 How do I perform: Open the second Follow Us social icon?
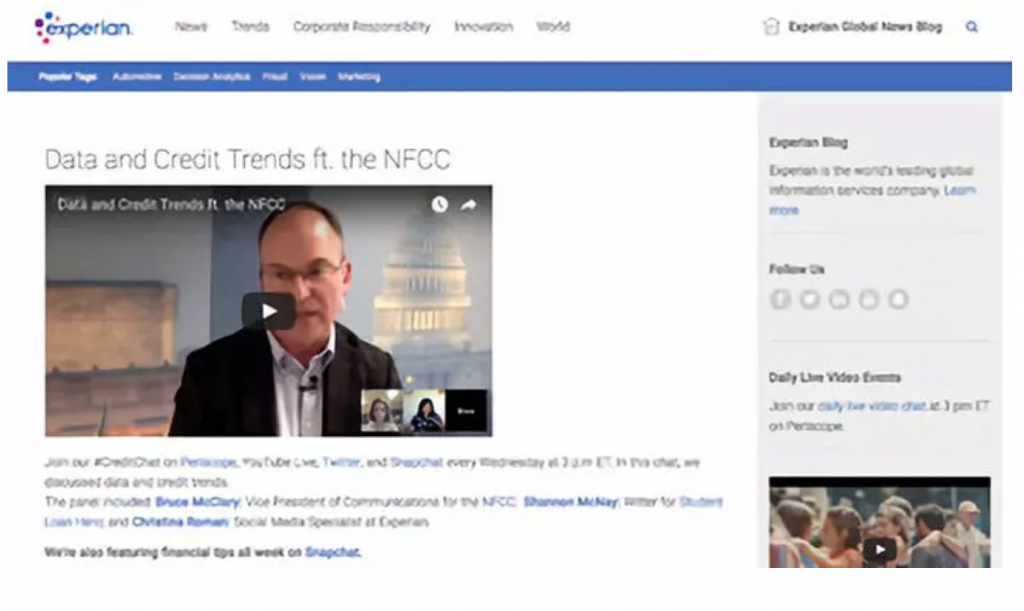[810, 299]
